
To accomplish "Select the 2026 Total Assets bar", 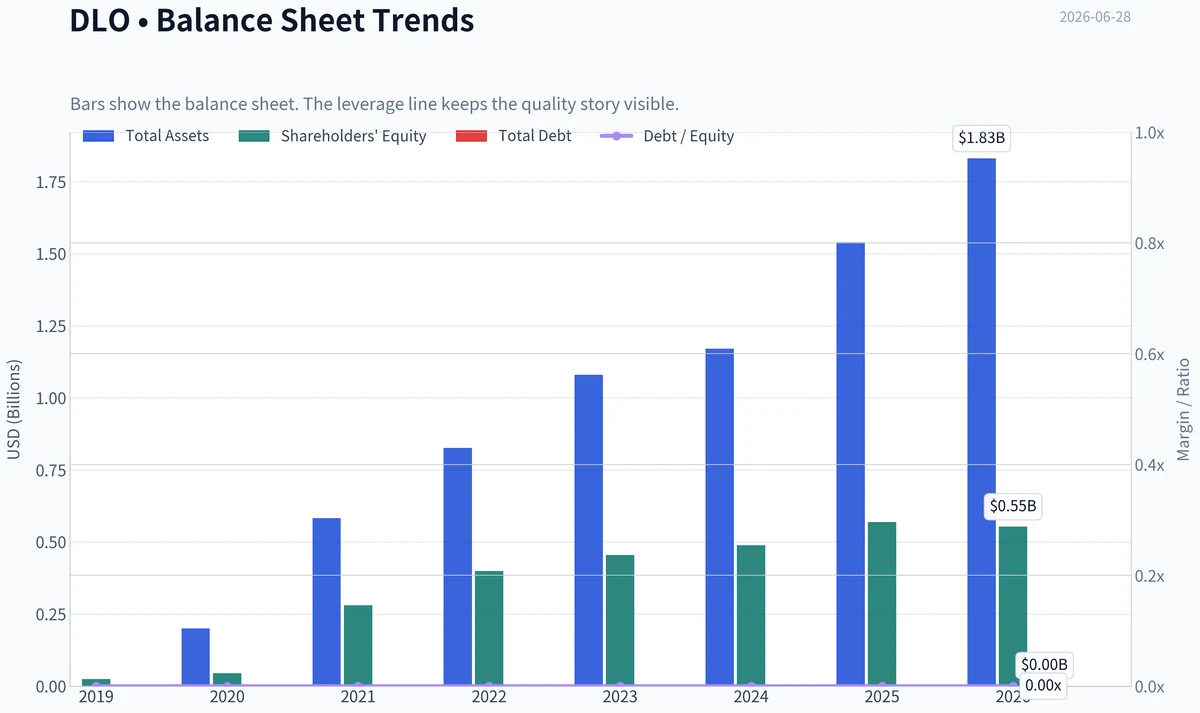I will point(981,422).
